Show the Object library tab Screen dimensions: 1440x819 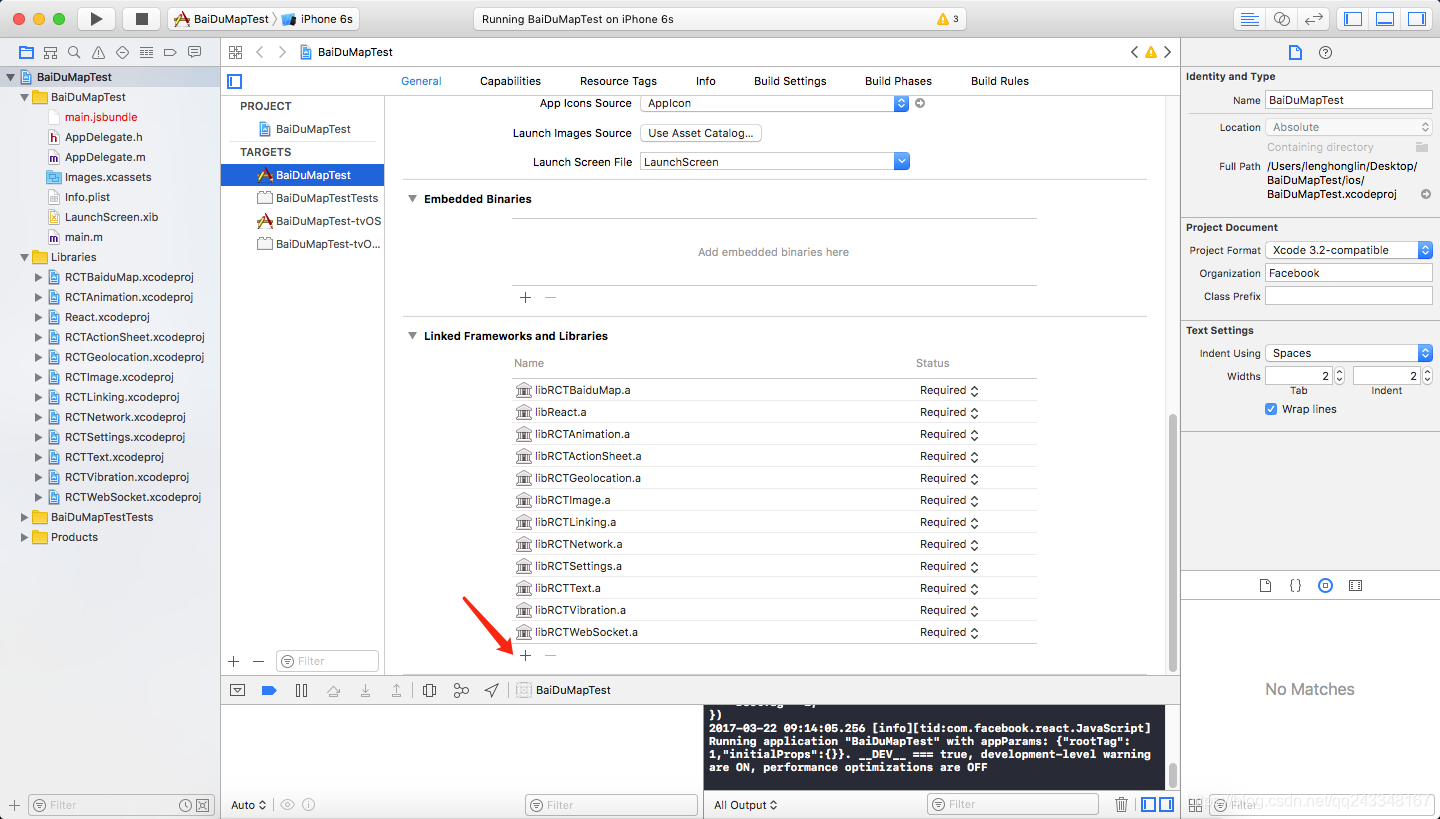[x=1325, y=586]
